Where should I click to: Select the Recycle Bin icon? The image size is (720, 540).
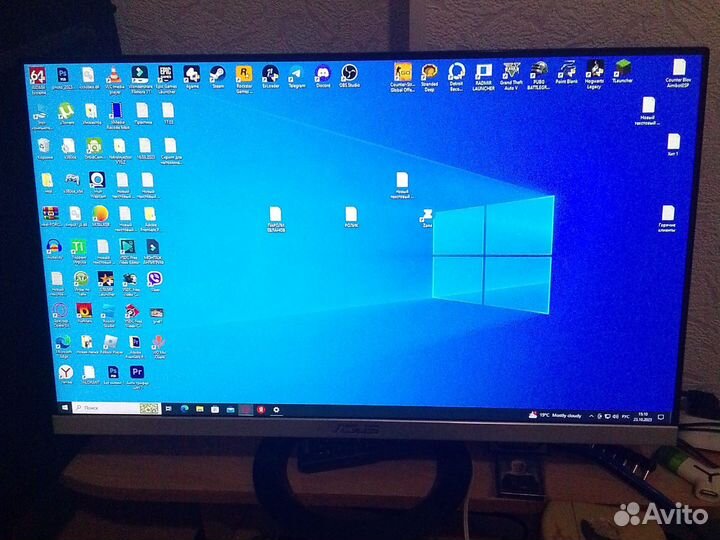pos(44,149)
